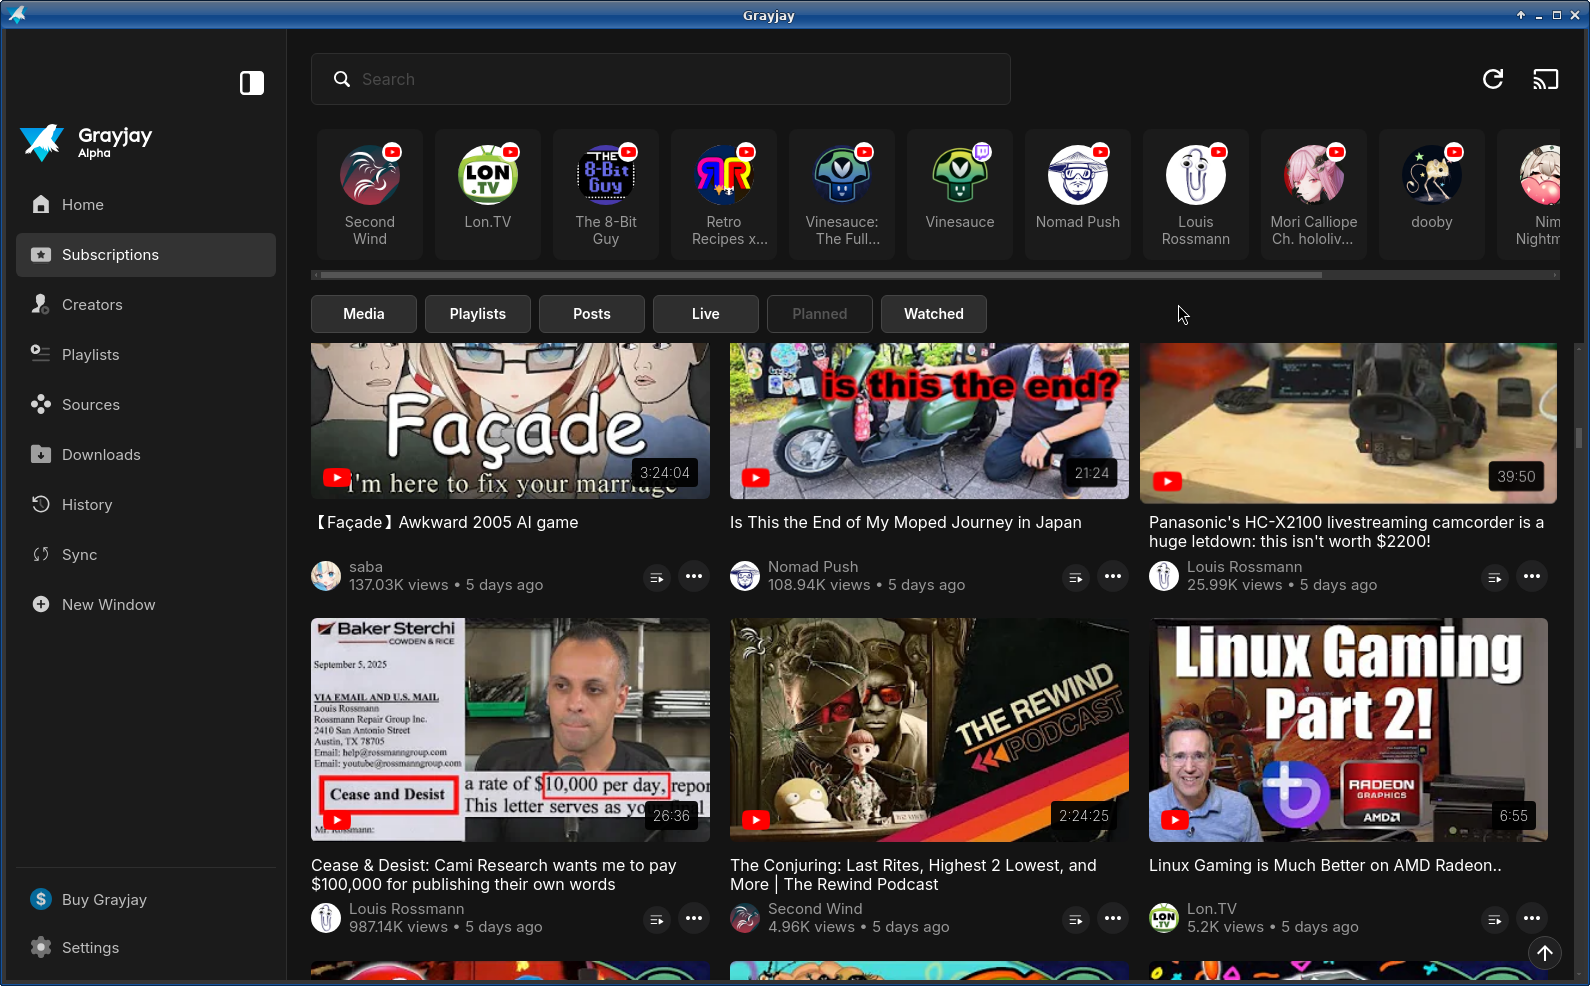Select the Mori Calliope channel avatar
Screen dimensions: 1590x986
pos(1314,175)
